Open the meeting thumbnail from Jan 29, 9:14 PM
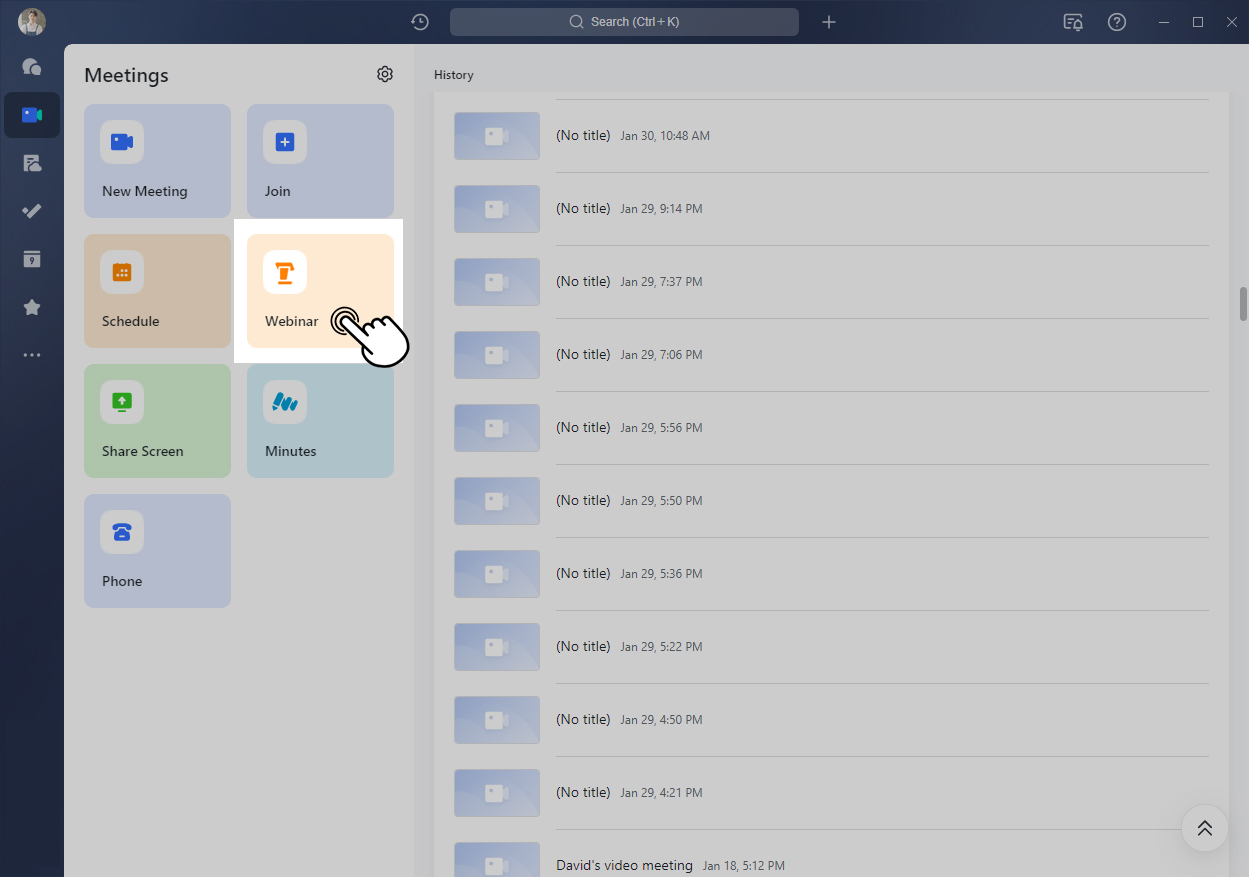The height and width of the screenshot is (877, 1249). 497,209
